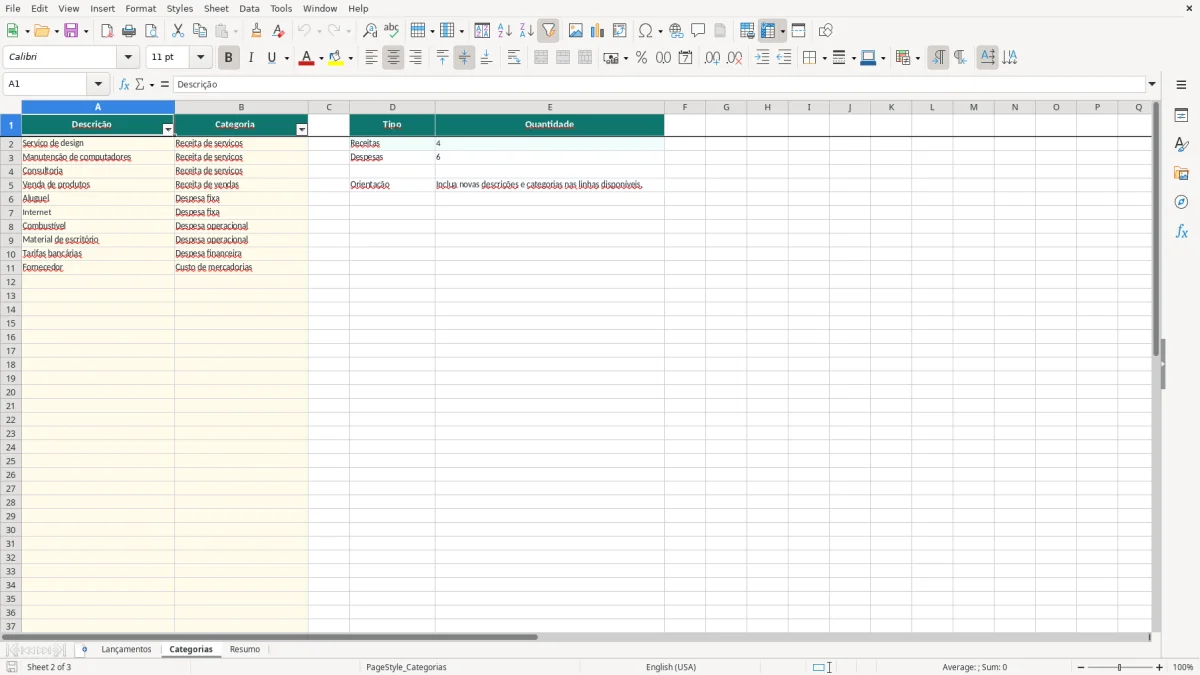This screenshot has width=1200, height=675.
Task: Toggle Bold formatting
Action: coord(228,58)
